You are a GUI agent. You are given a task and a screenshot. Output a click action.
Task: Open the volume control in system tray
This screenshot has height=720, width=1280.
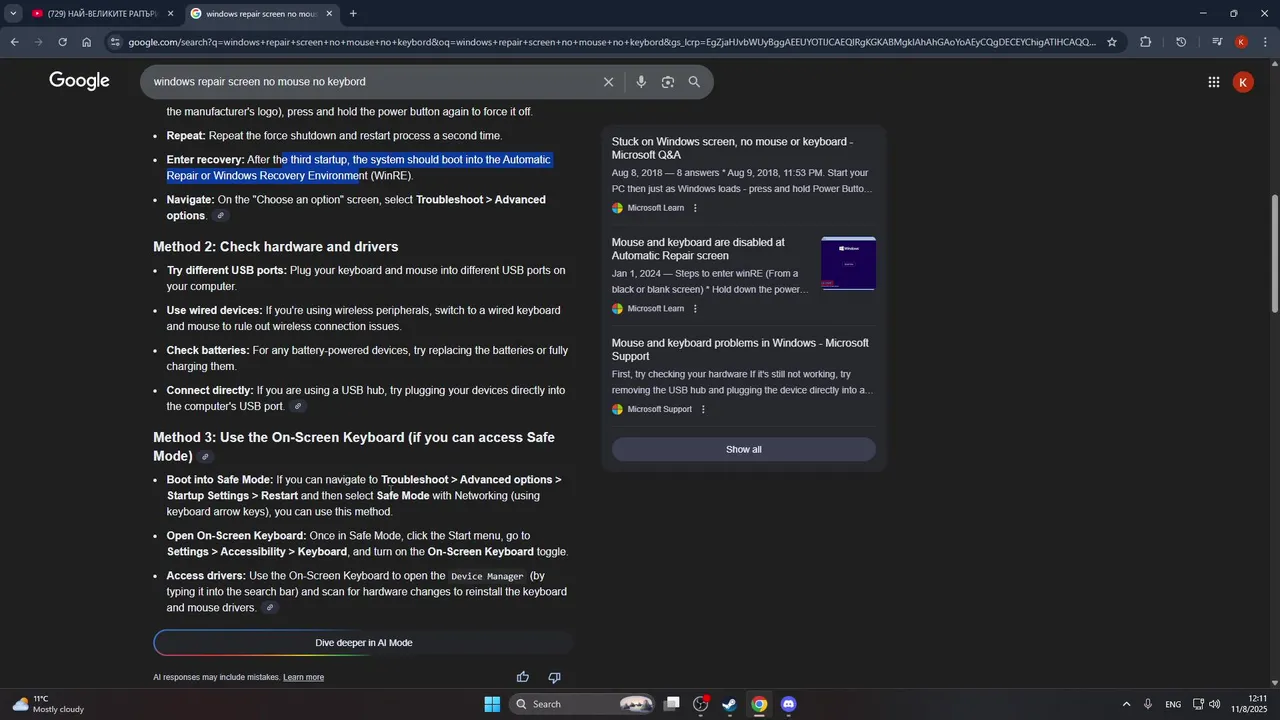click(1215, 704)
